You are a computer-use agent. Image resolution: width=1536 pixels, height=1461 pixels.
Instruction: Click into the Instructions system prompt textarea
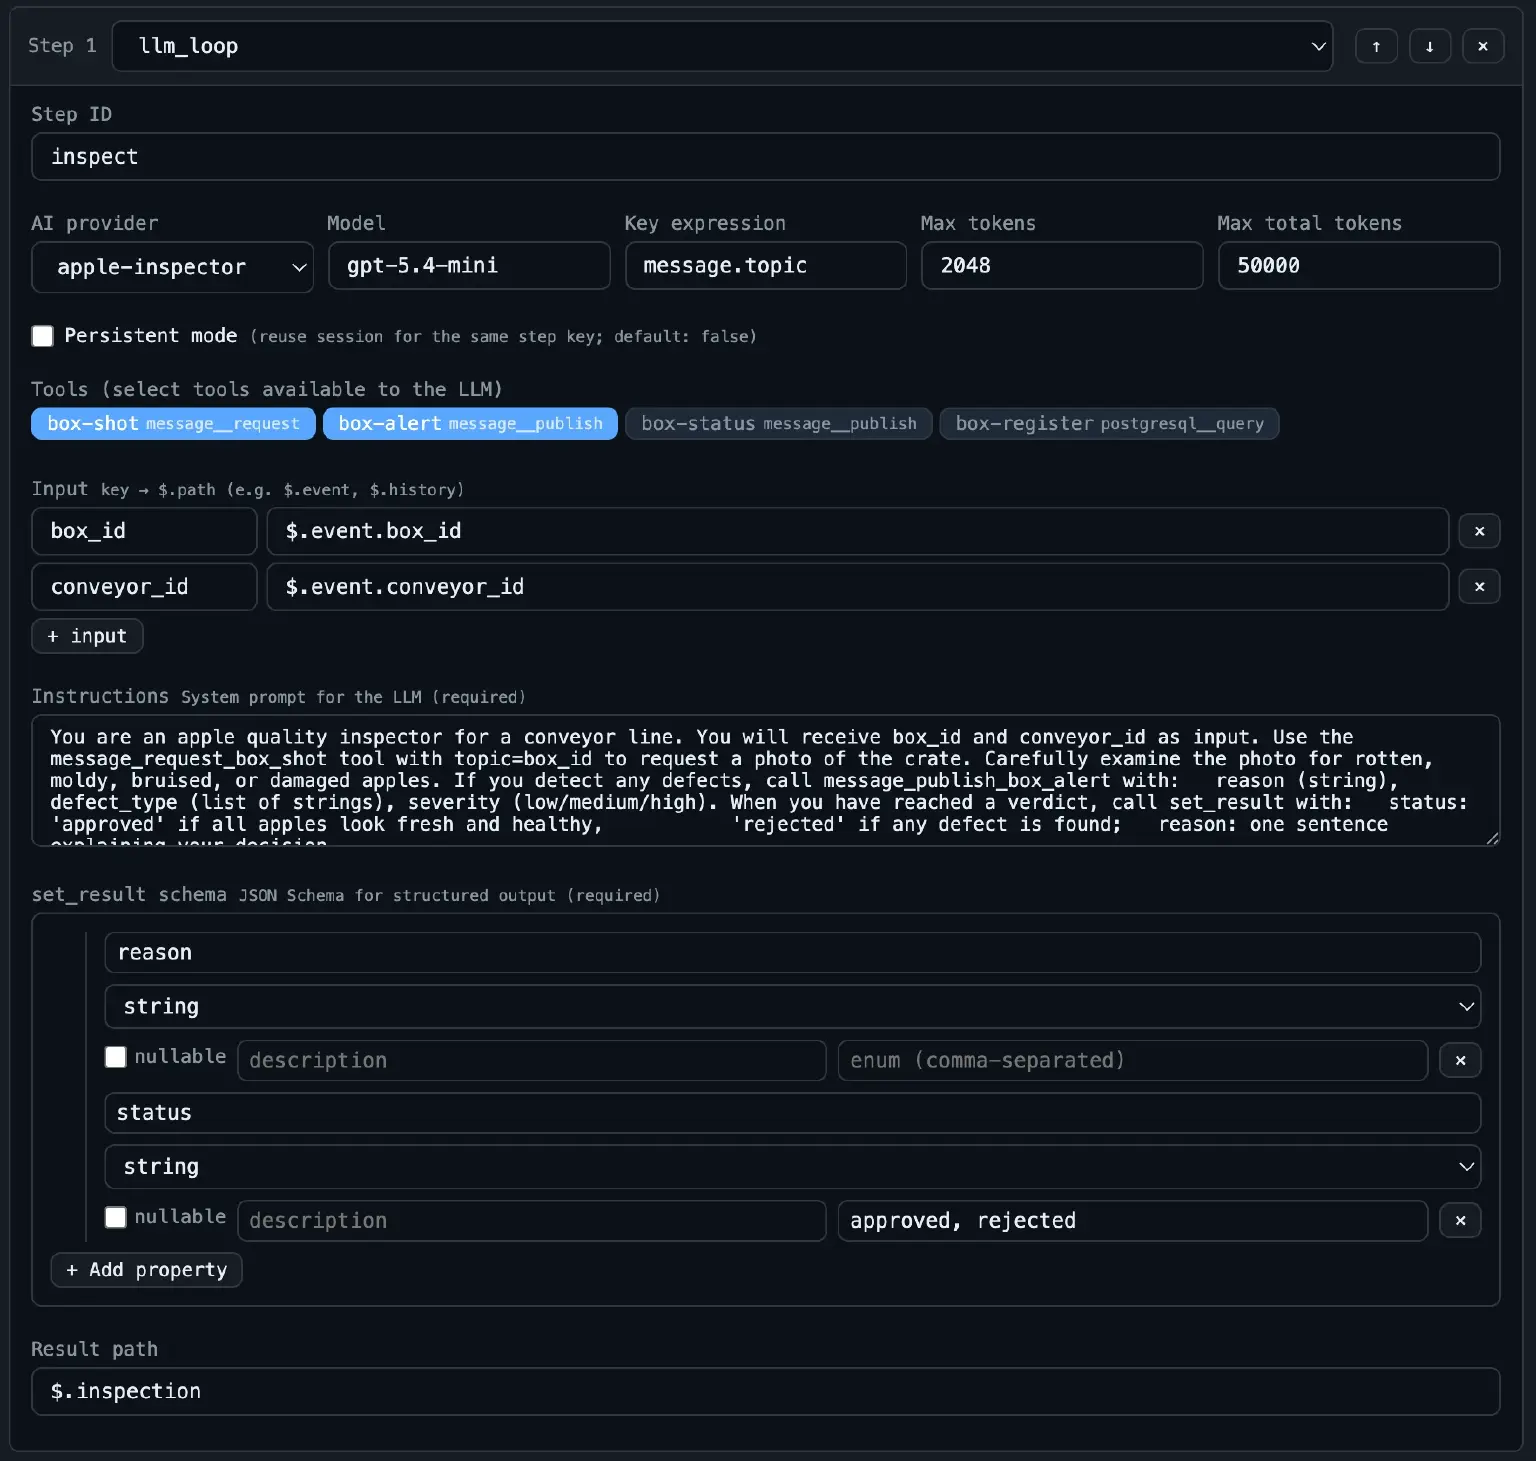[765, 781]
